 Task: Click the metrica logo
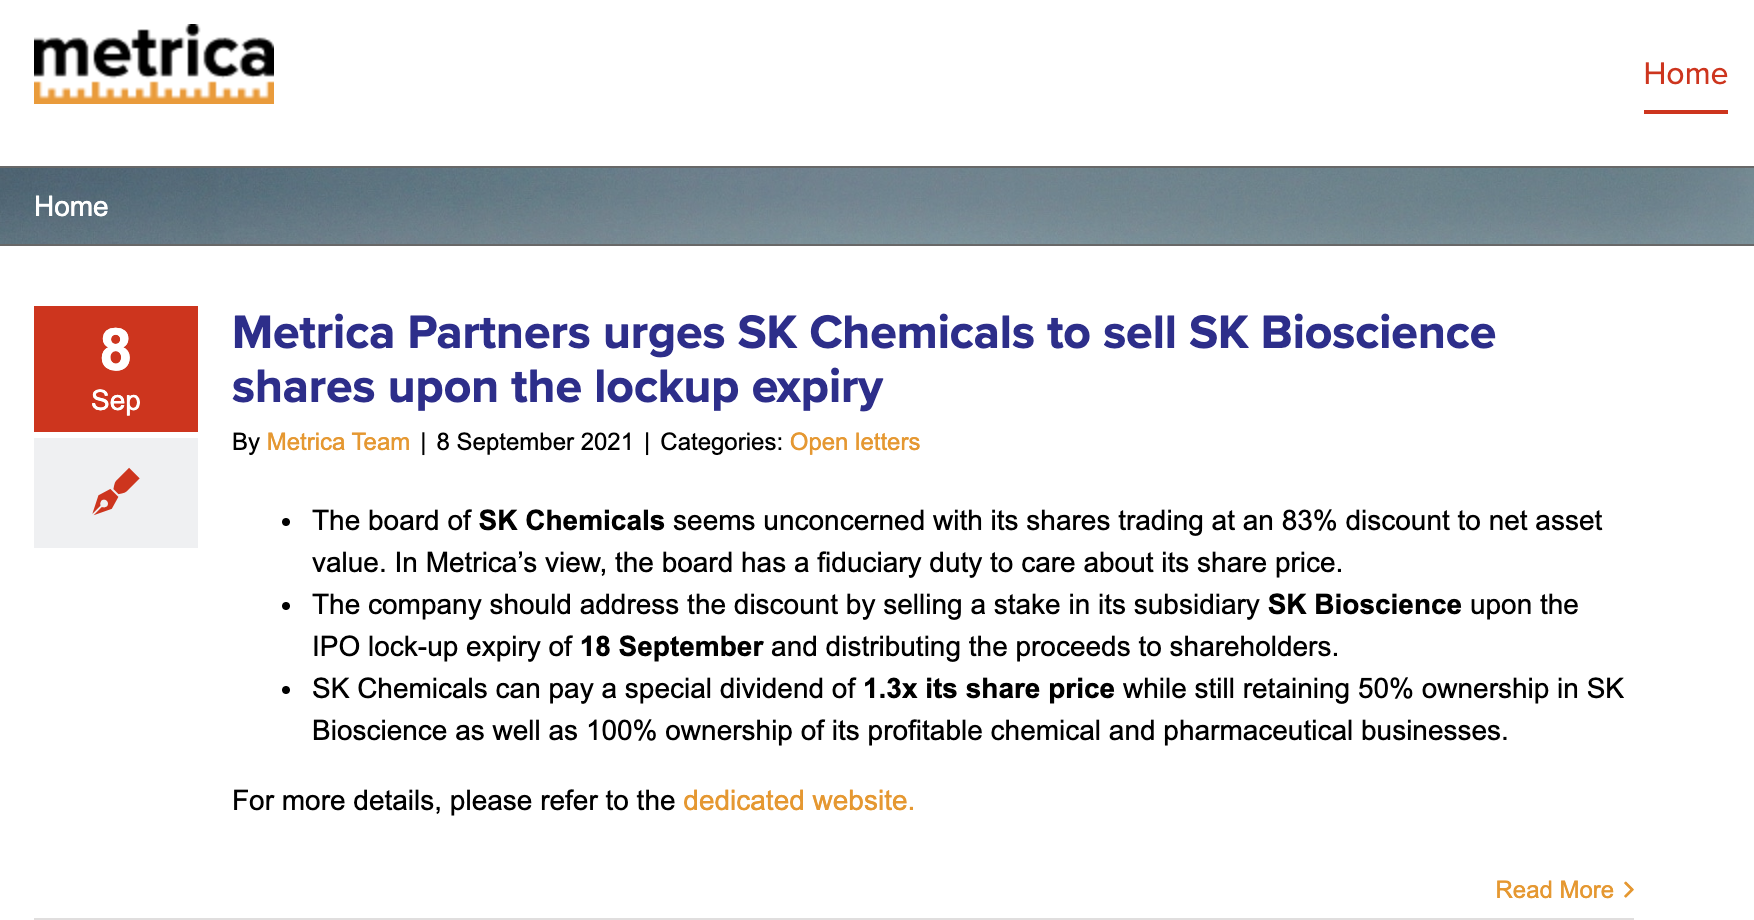(154, 64)
